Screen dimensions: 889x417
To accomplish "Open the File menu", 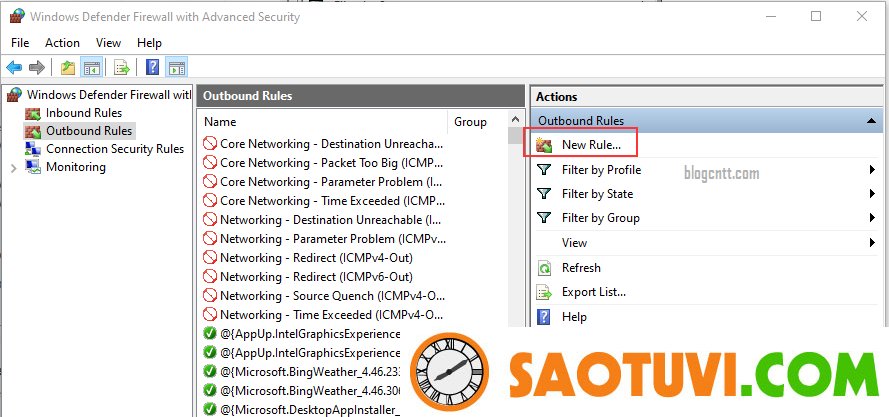I will 20,43.
